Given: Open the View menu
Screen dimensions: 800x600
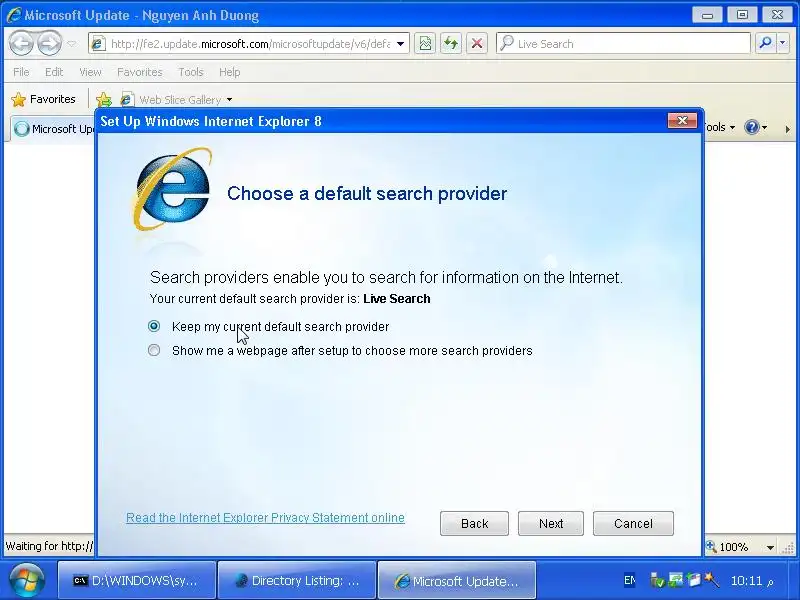Looking at the screenshot, I should click(x=90, y=72).
